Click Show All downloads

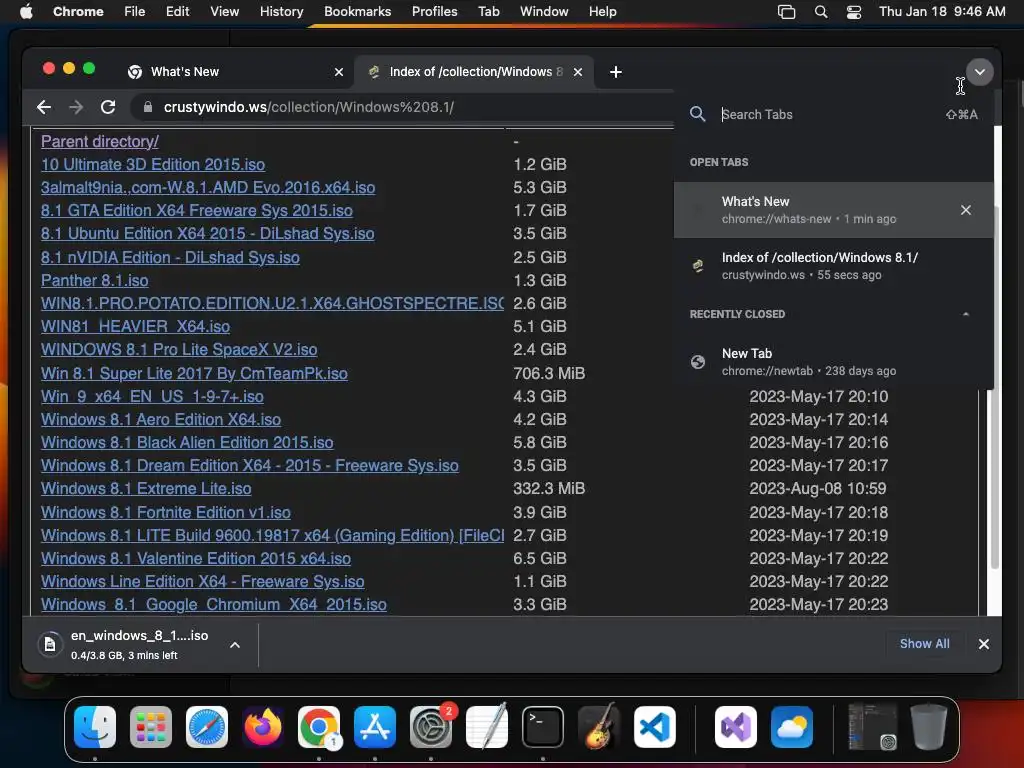pyautogui.click(x=924, y=644)
